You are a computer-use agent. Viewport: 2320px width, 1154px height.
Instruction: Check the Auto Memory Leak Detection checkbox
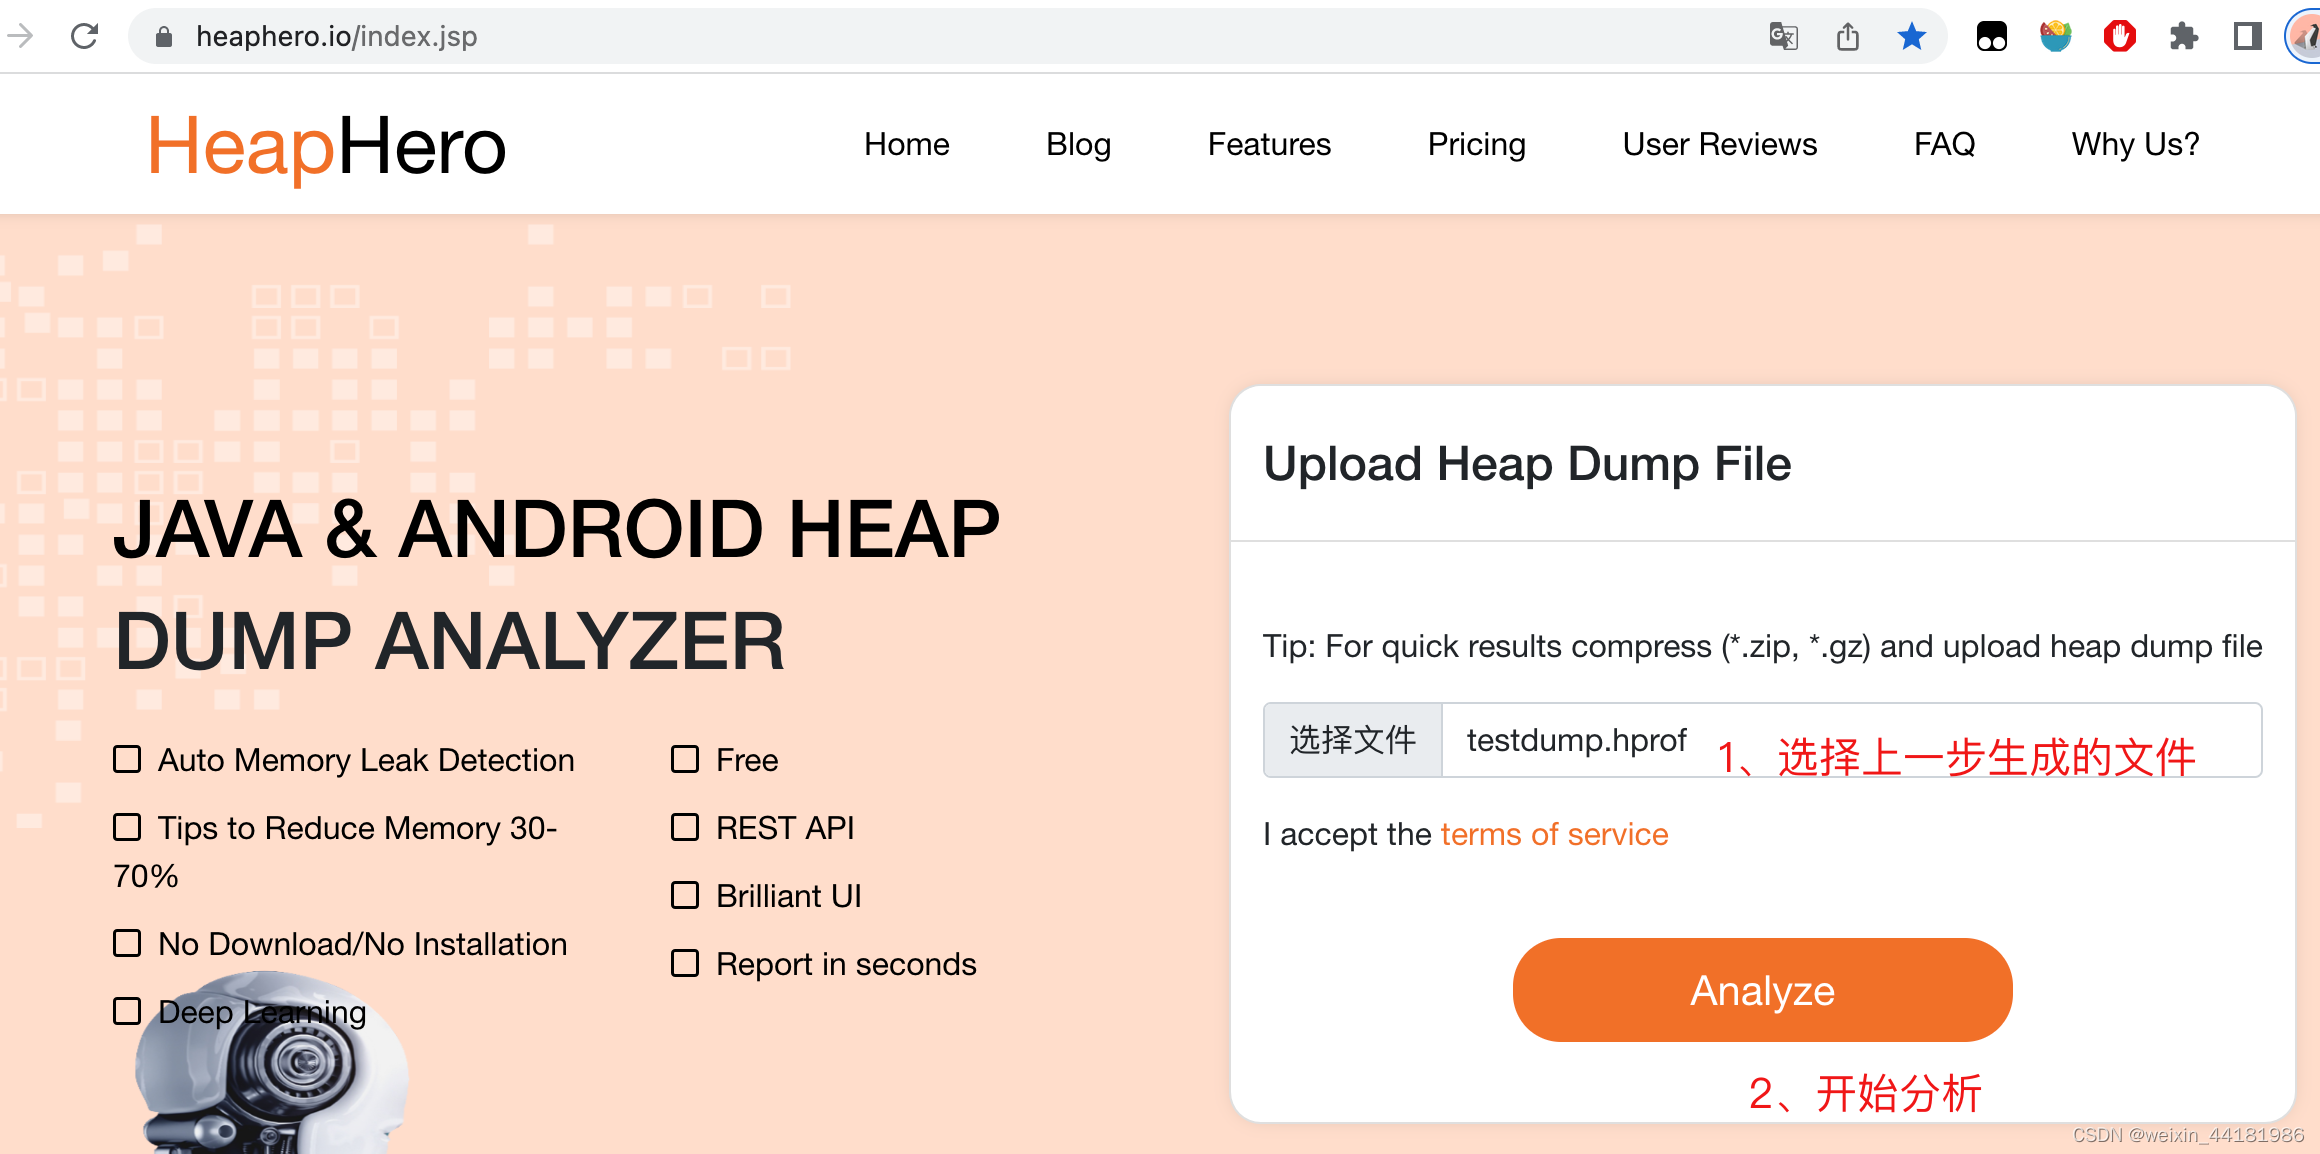click(x=127, y=759)
